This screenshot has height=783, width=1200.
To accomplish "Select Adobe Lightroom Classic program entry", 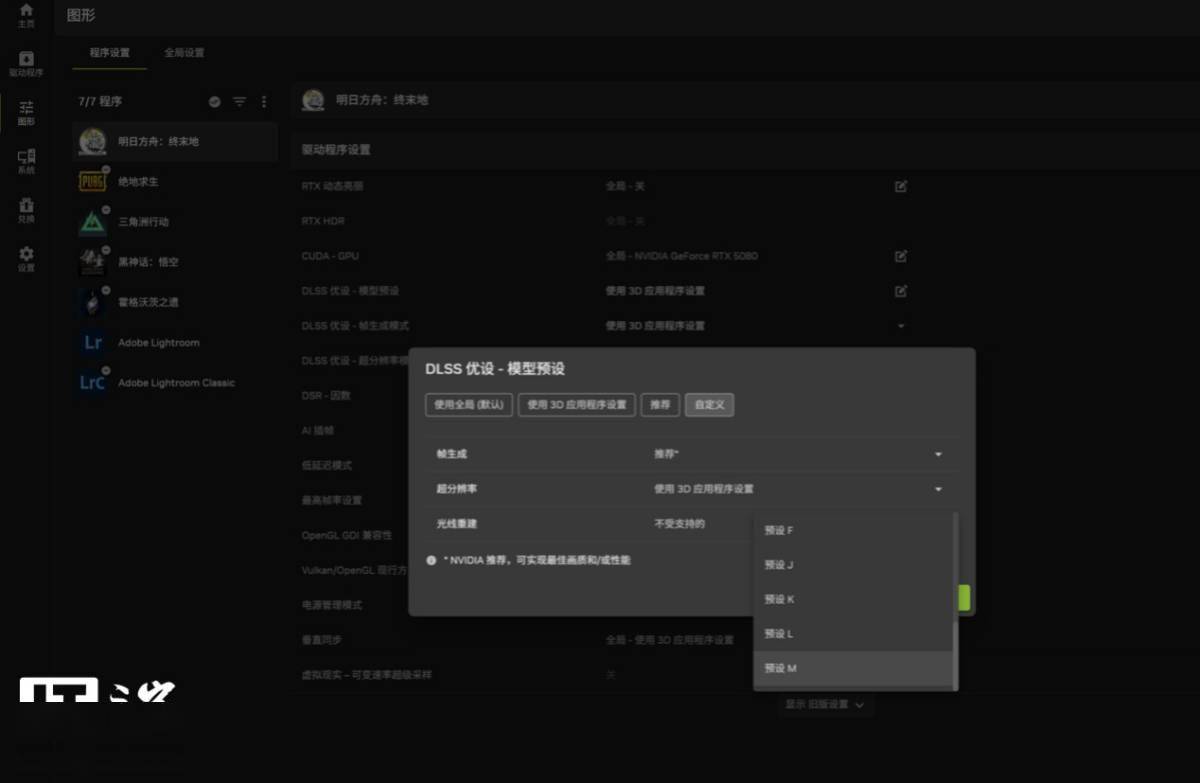I will [x=176, y=383].
